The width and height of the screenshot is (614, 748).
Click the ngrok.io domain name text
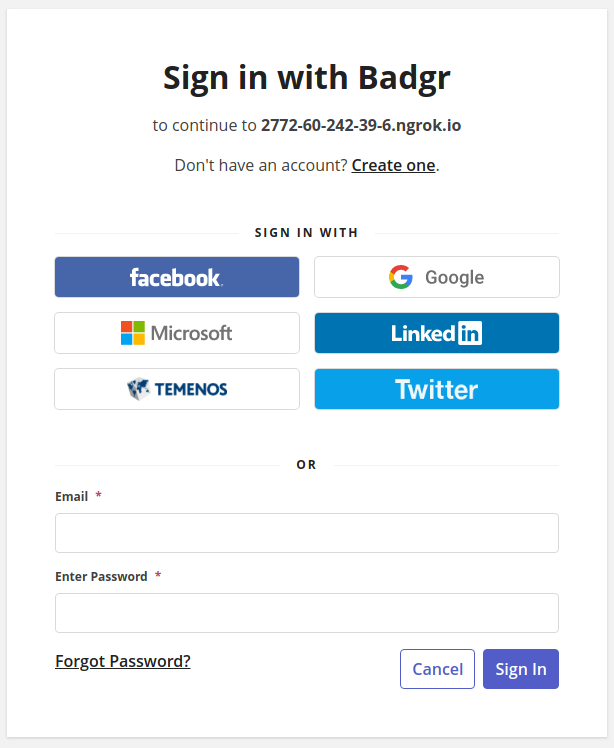[x=361, y=125]
